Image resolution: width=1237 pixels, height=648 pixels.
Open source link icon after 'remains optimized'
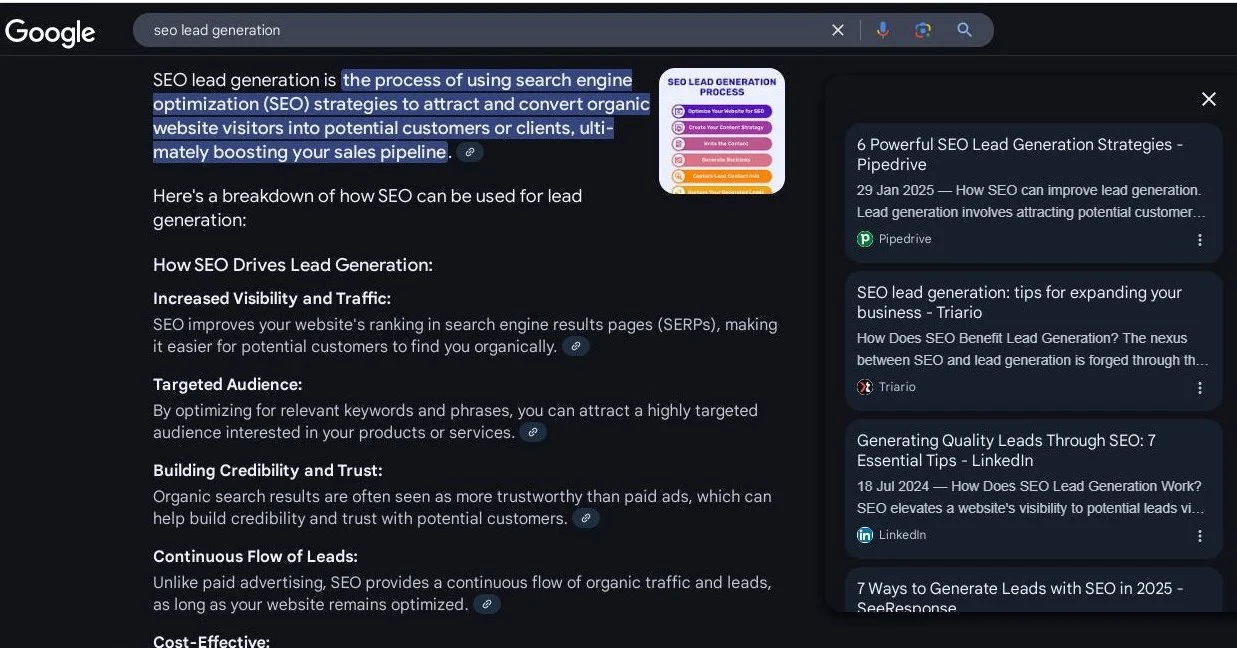click(x=487, y=604)
